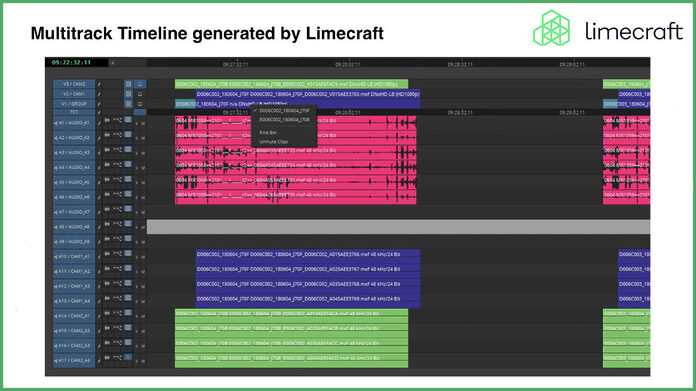The height and width of the screenshot is (391, 696).
Task: Click the pencil icon beside the TC1 track
Action: (x=99, y=112)
